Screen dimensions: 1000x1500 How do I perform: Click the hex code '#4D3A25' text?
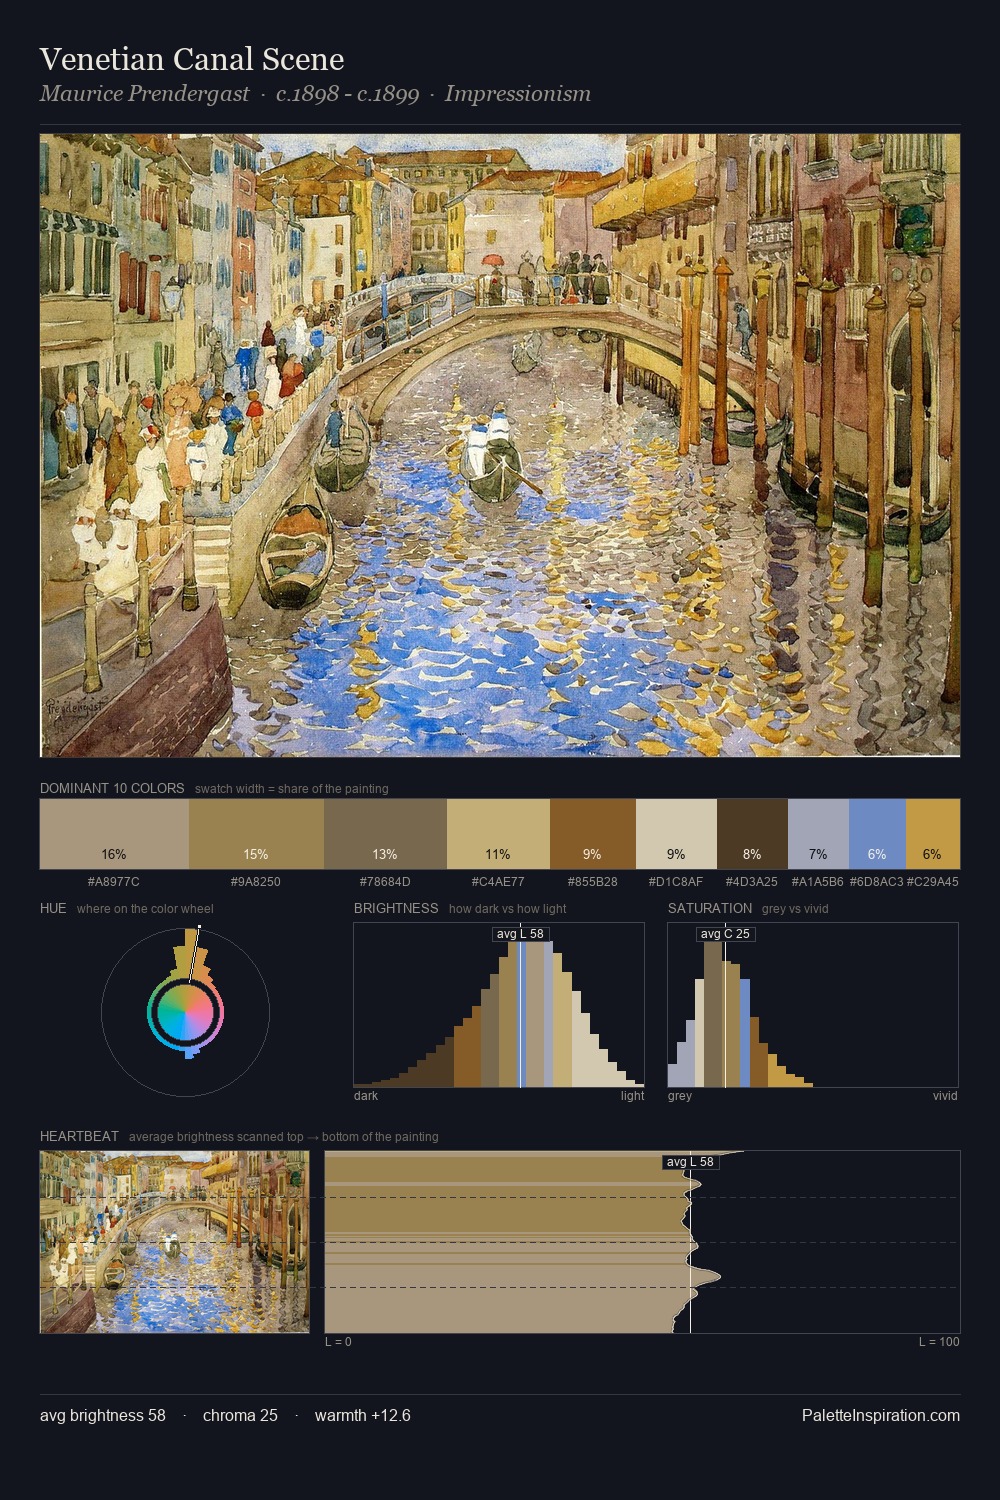[x=752, y=882]
